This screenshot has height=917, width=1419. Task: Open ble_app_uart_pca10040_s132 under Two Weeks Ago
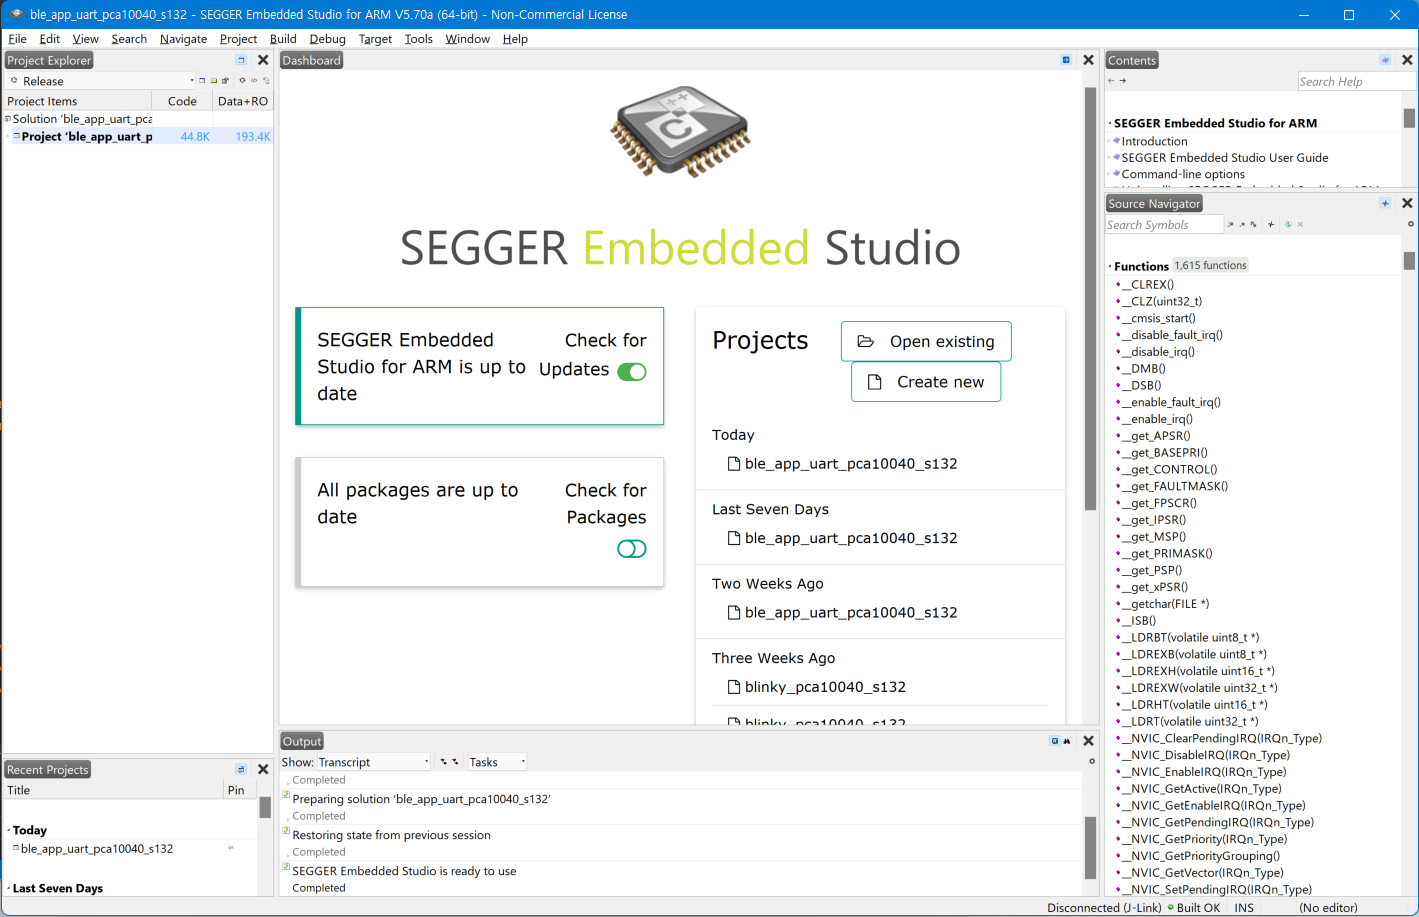coord(842,612)
